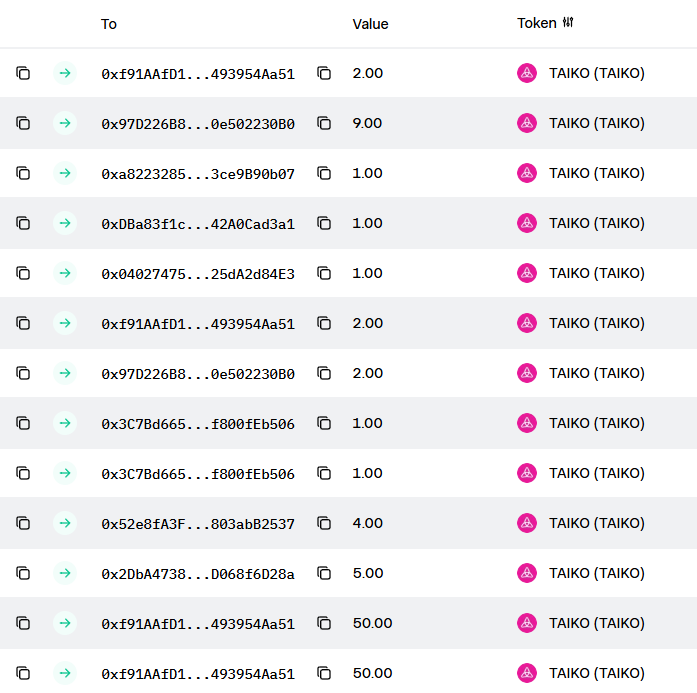Open address 0x97D226B8 in the 9.00 row

pyautogui.click(x=198, y=124)
